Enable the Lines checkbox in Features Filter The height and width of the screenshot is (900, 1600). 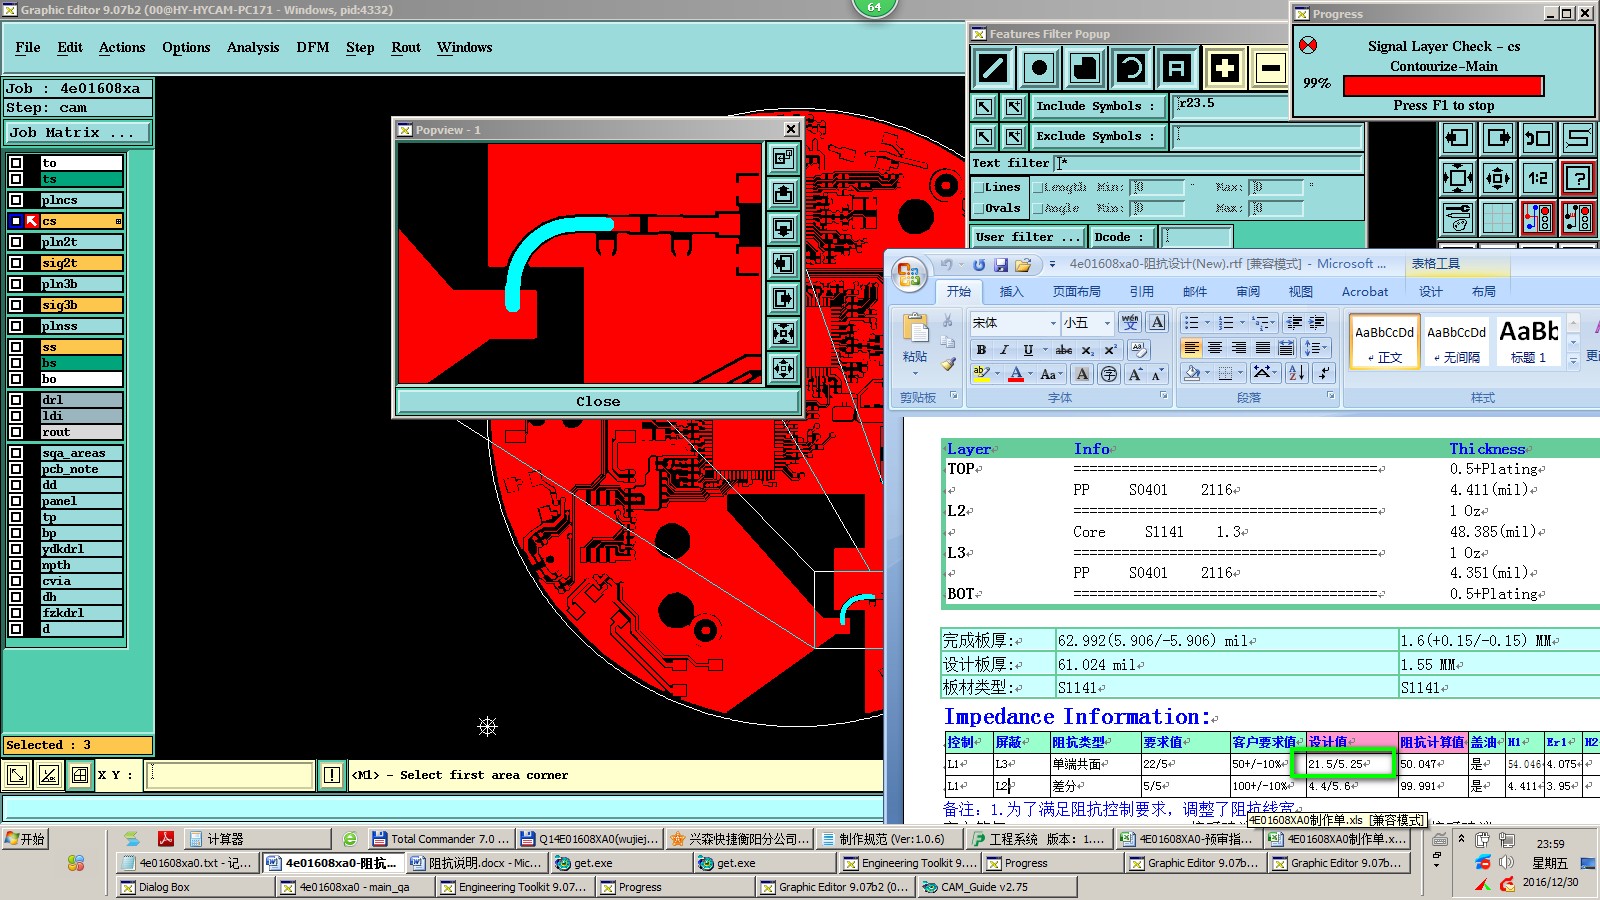tap(979, 187)
